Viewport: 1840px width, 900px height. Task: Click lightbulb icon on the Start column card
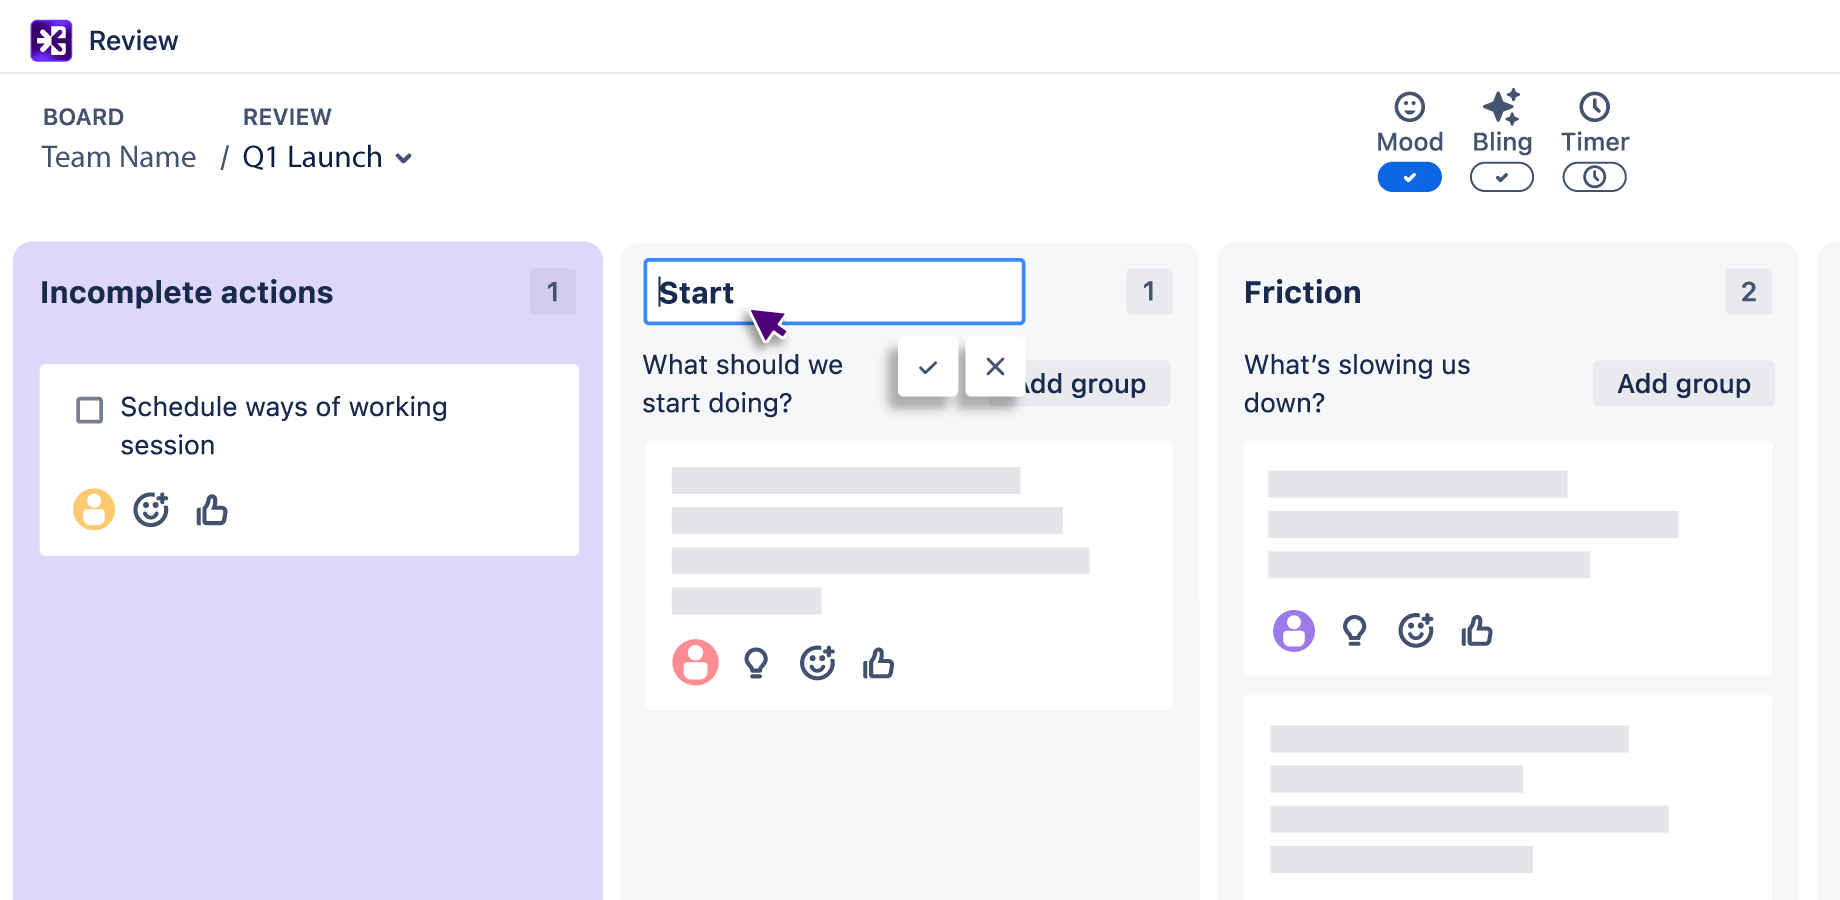click(756, 663)
